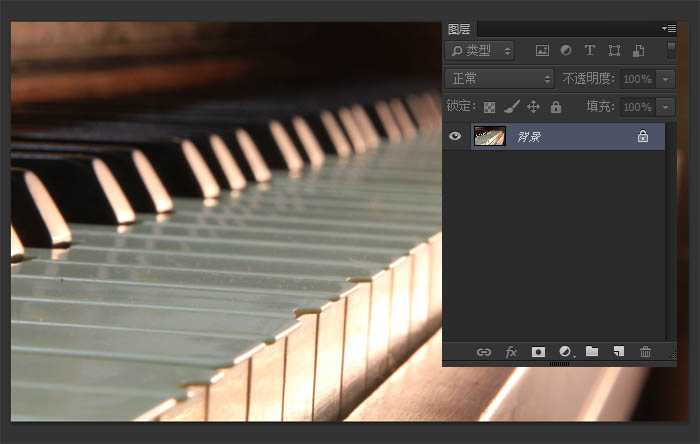
Task: Toggle the lock all padlock
Action: [x=555, y=107]
